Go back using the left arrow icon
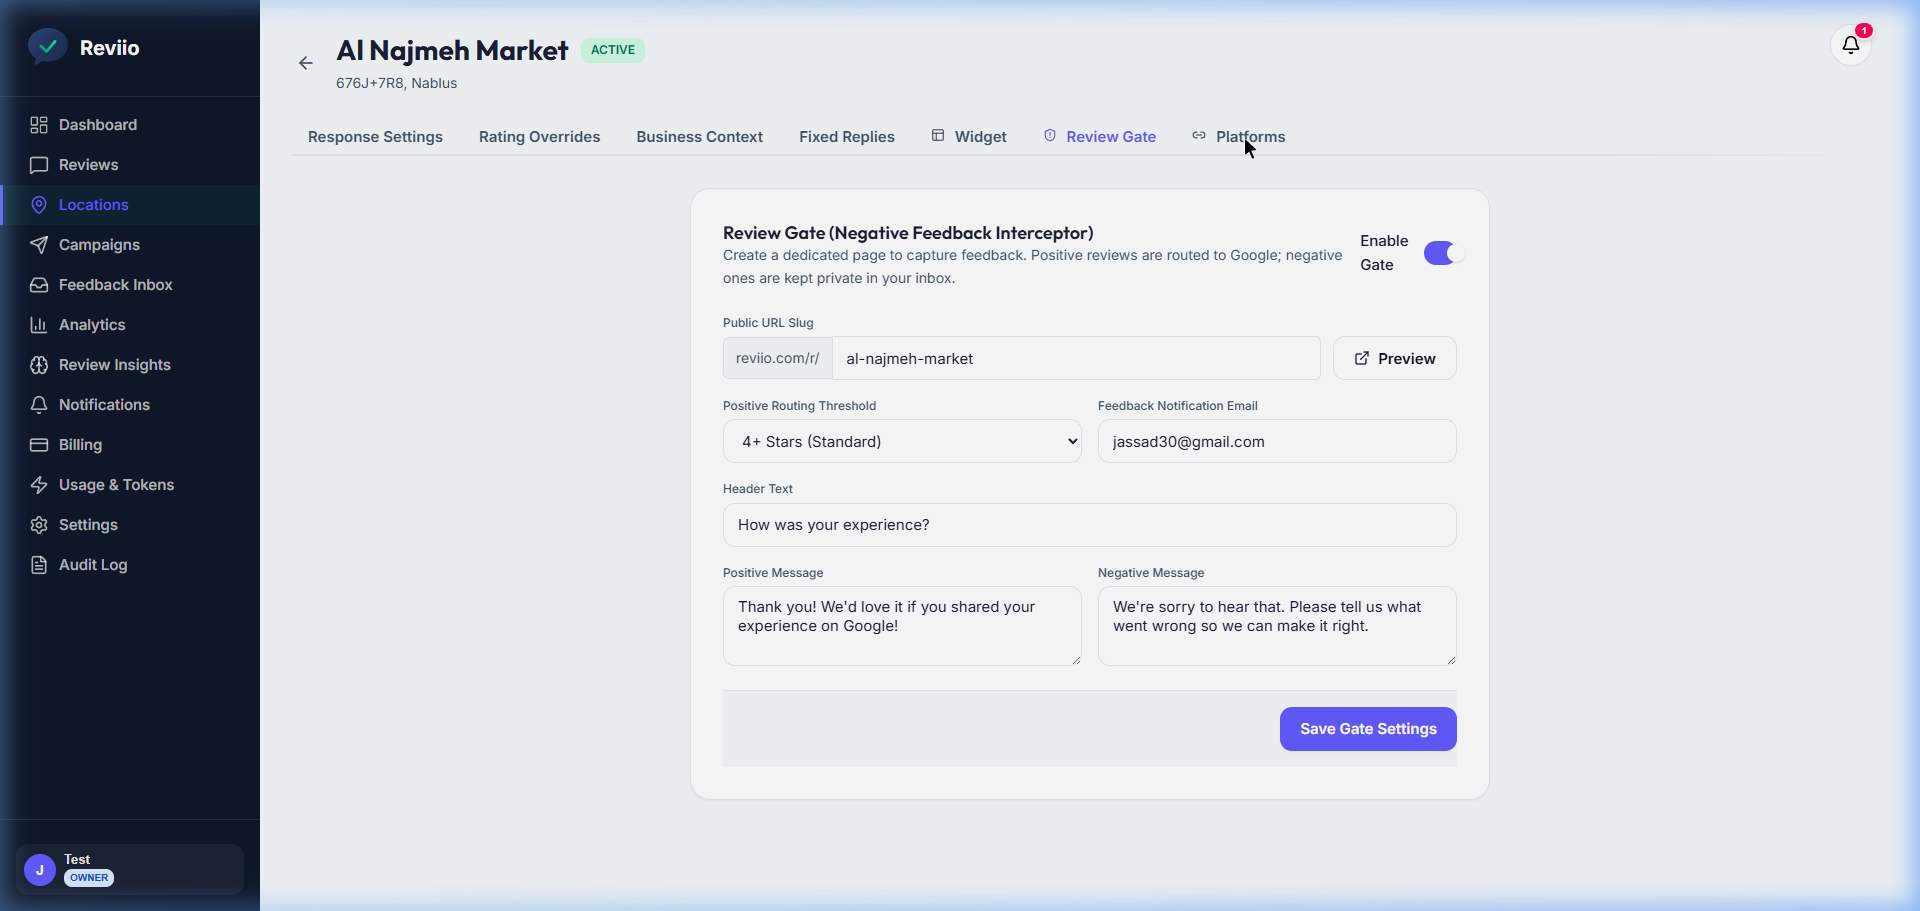Image resolution: width=1920 pixels, height=911 pixels. 306,63
